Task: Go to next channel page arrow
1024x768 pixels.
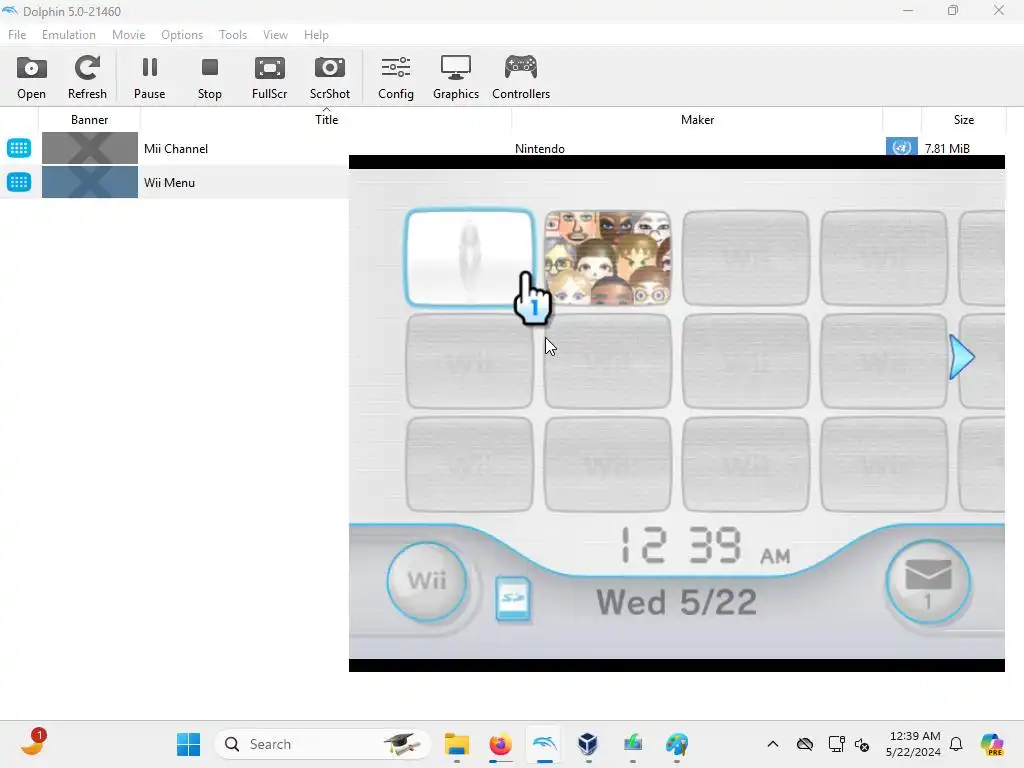Action: coord(961,357)
